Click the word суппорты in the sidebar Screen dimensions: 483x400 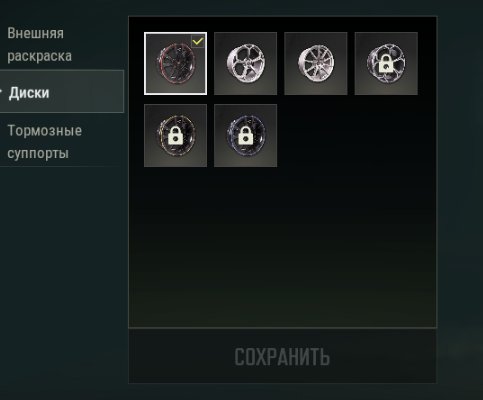(x=38, y=153)
